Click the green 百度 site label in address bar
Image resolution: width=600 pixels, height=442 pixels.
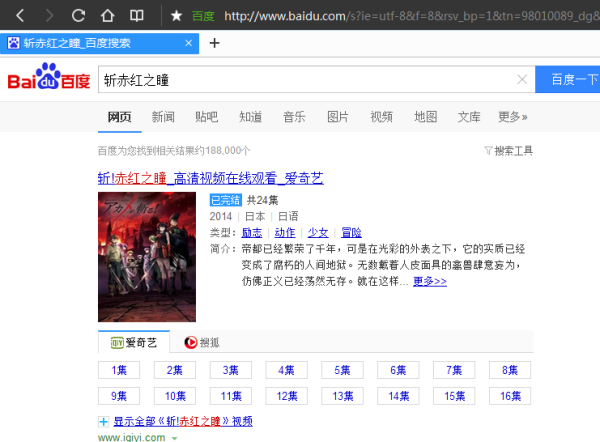click(203, 16)
